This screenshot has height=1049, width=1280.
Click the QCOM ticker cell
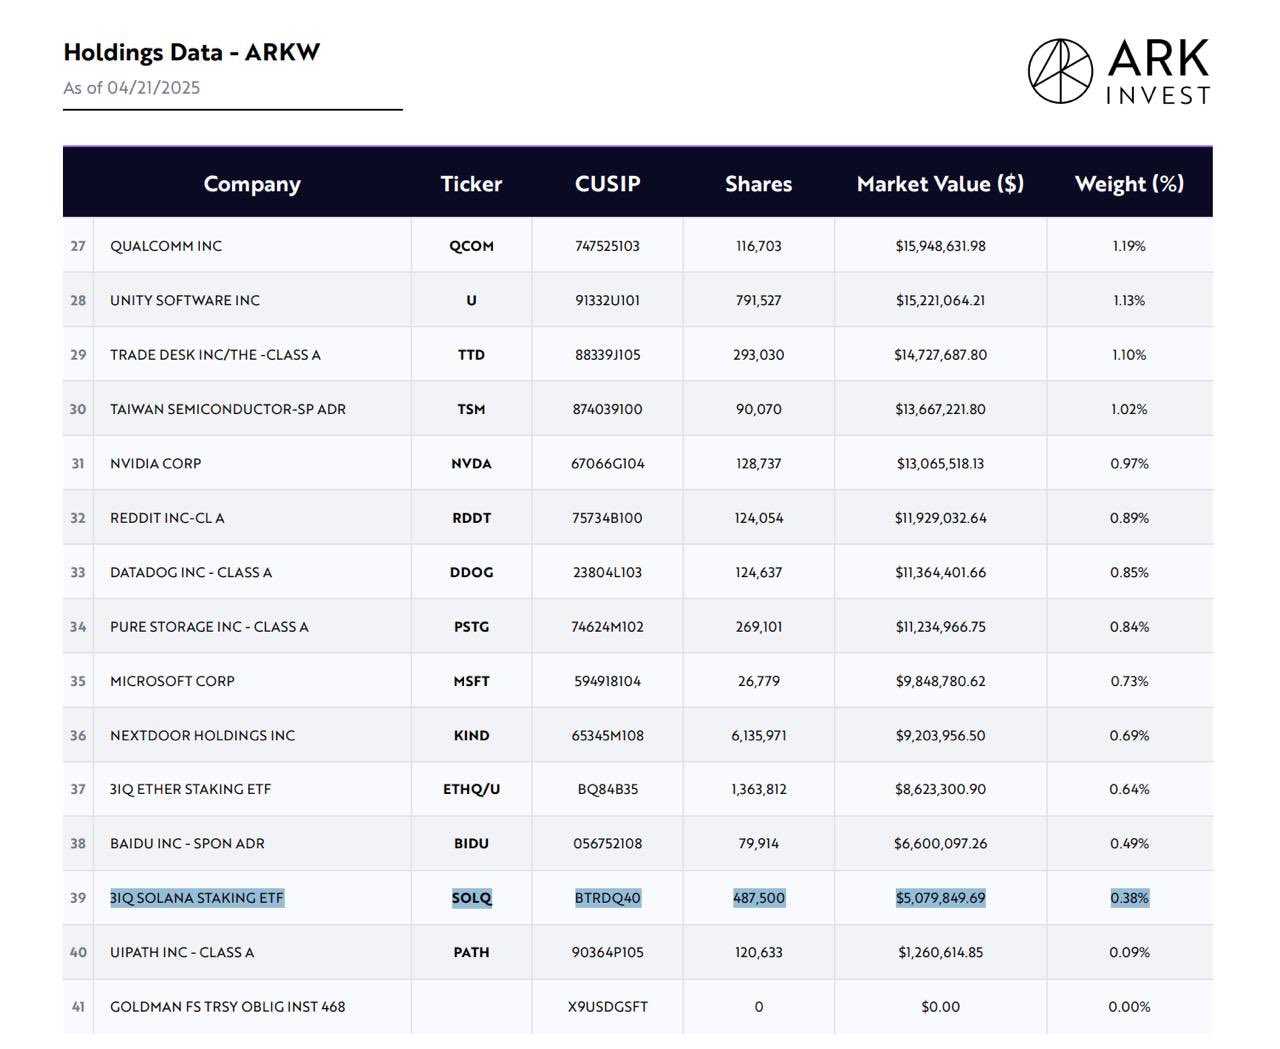pyautogui.click(x=471, y=246)
